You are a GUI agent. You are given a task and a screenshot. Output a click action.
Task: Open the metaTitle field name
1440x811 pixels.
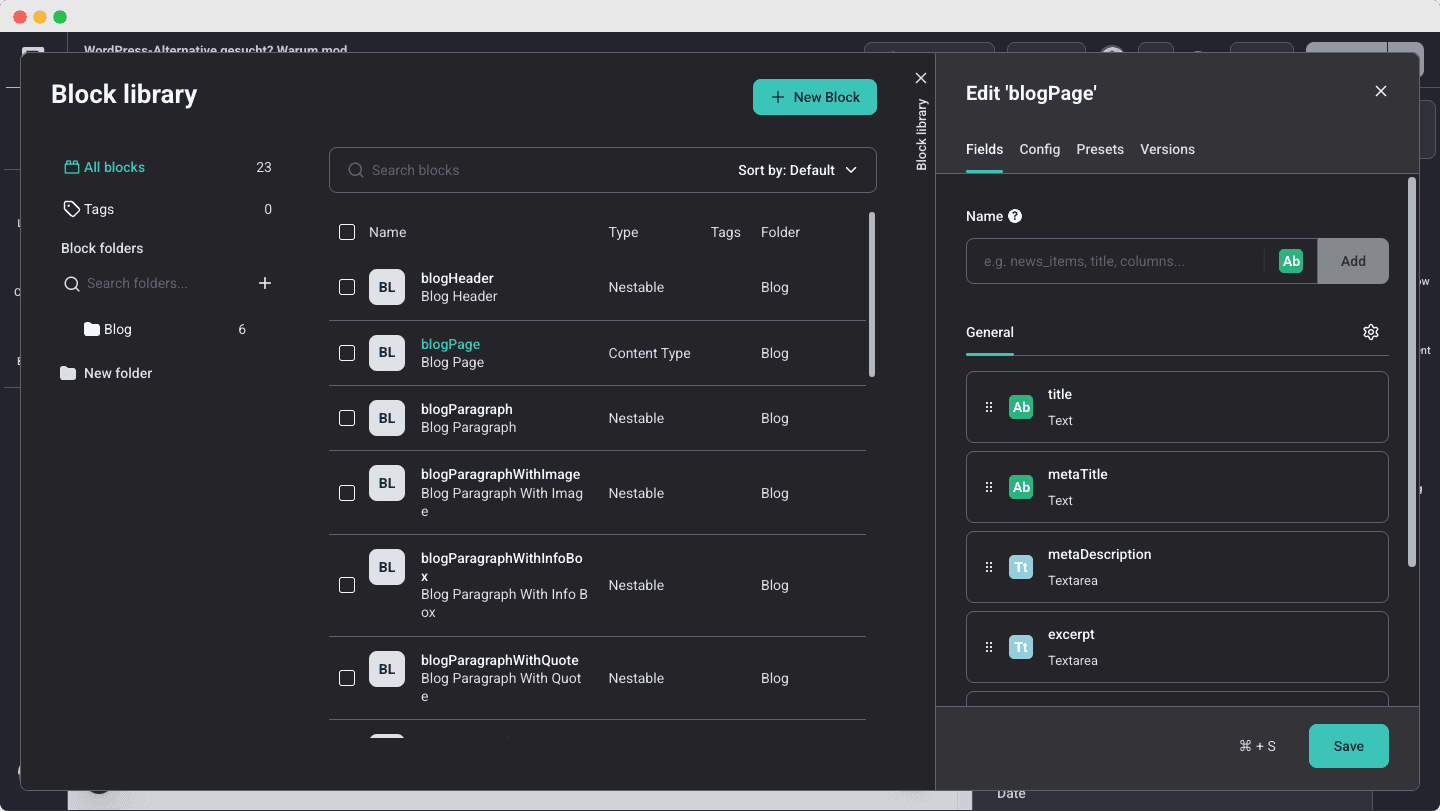pos(1077,474)
